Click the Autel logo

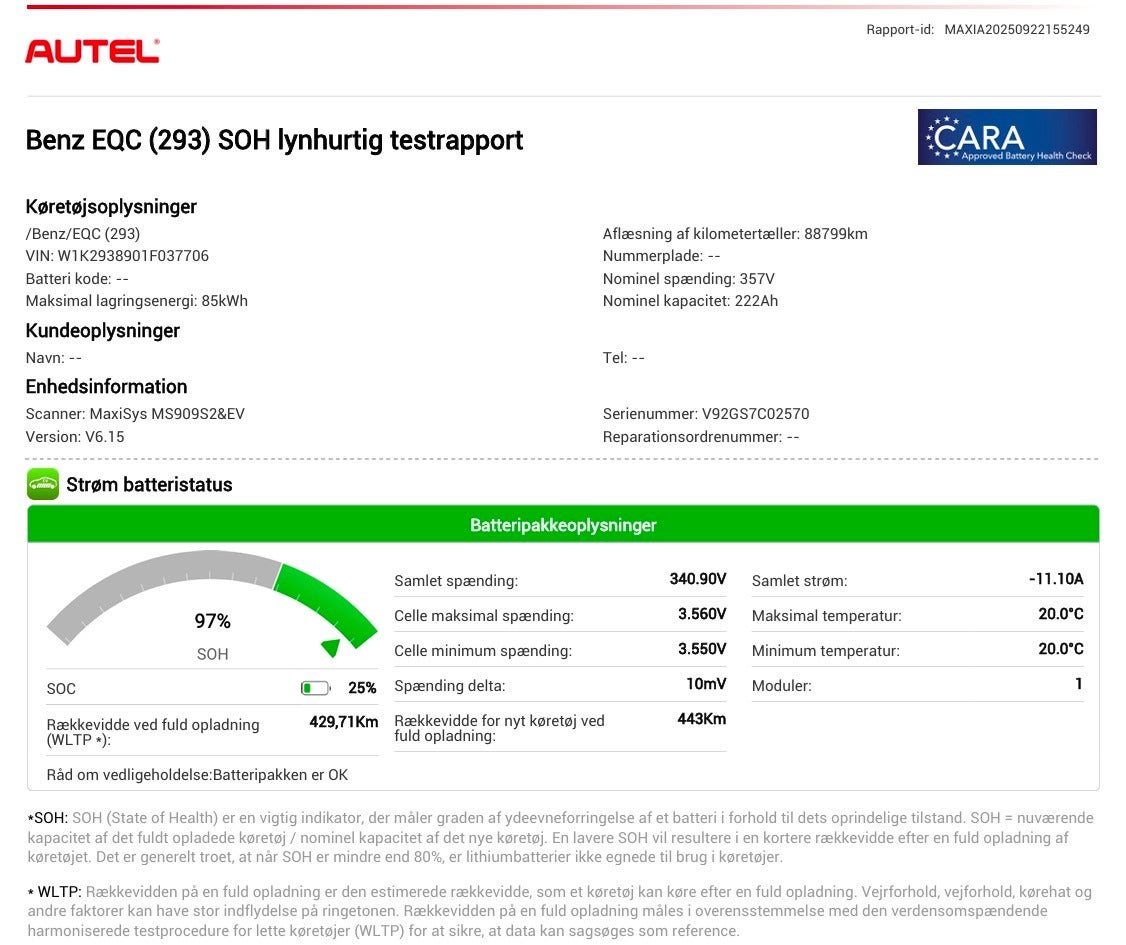92,51
